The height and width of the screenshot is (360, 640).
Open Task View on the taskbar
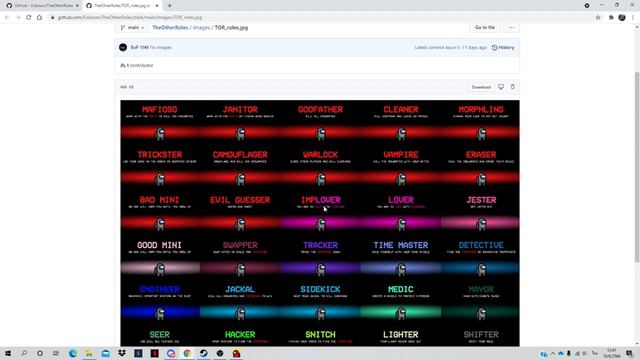point(56,353)
